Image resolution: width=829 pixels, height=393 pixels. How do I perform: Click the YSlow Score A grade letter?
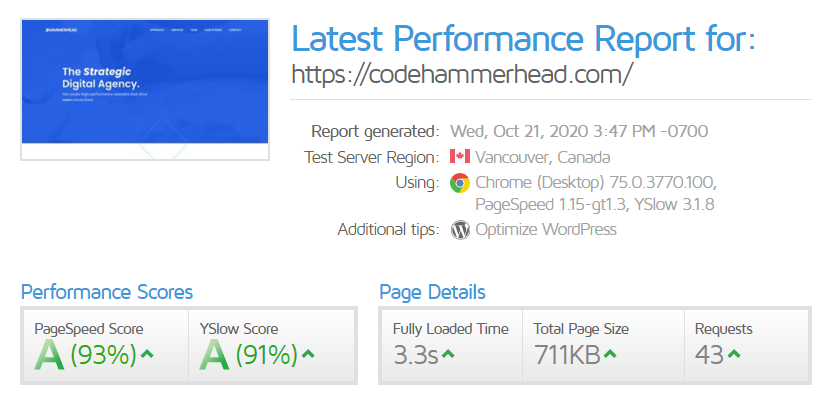click(214, 355)
